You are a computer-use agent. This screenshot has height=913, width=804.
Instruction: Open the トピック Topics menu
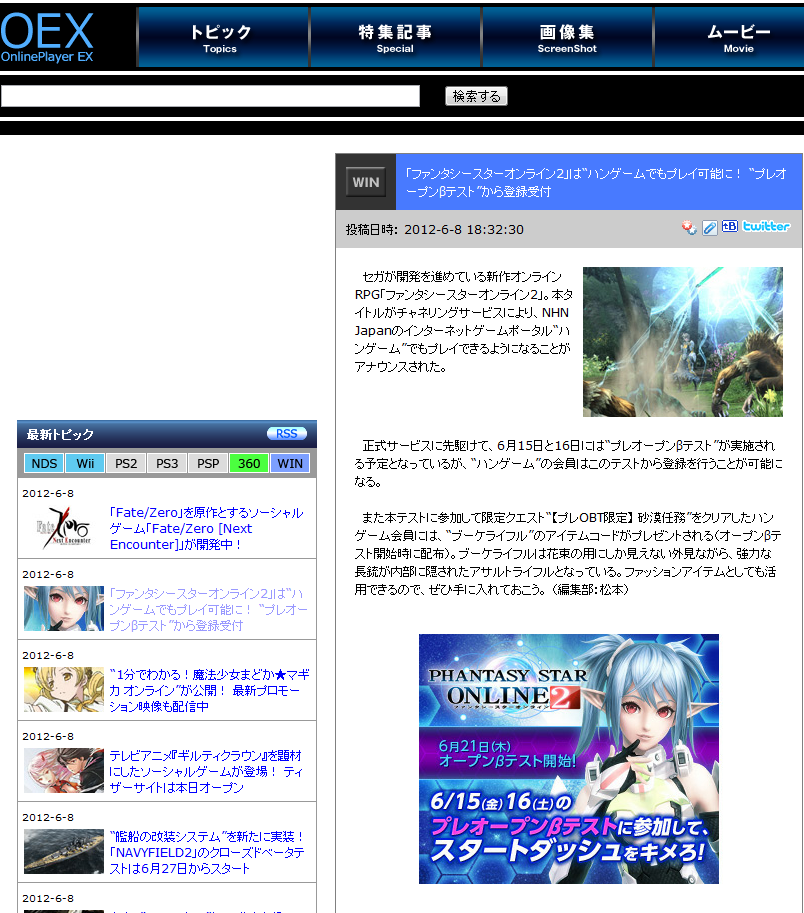[224, 37]
